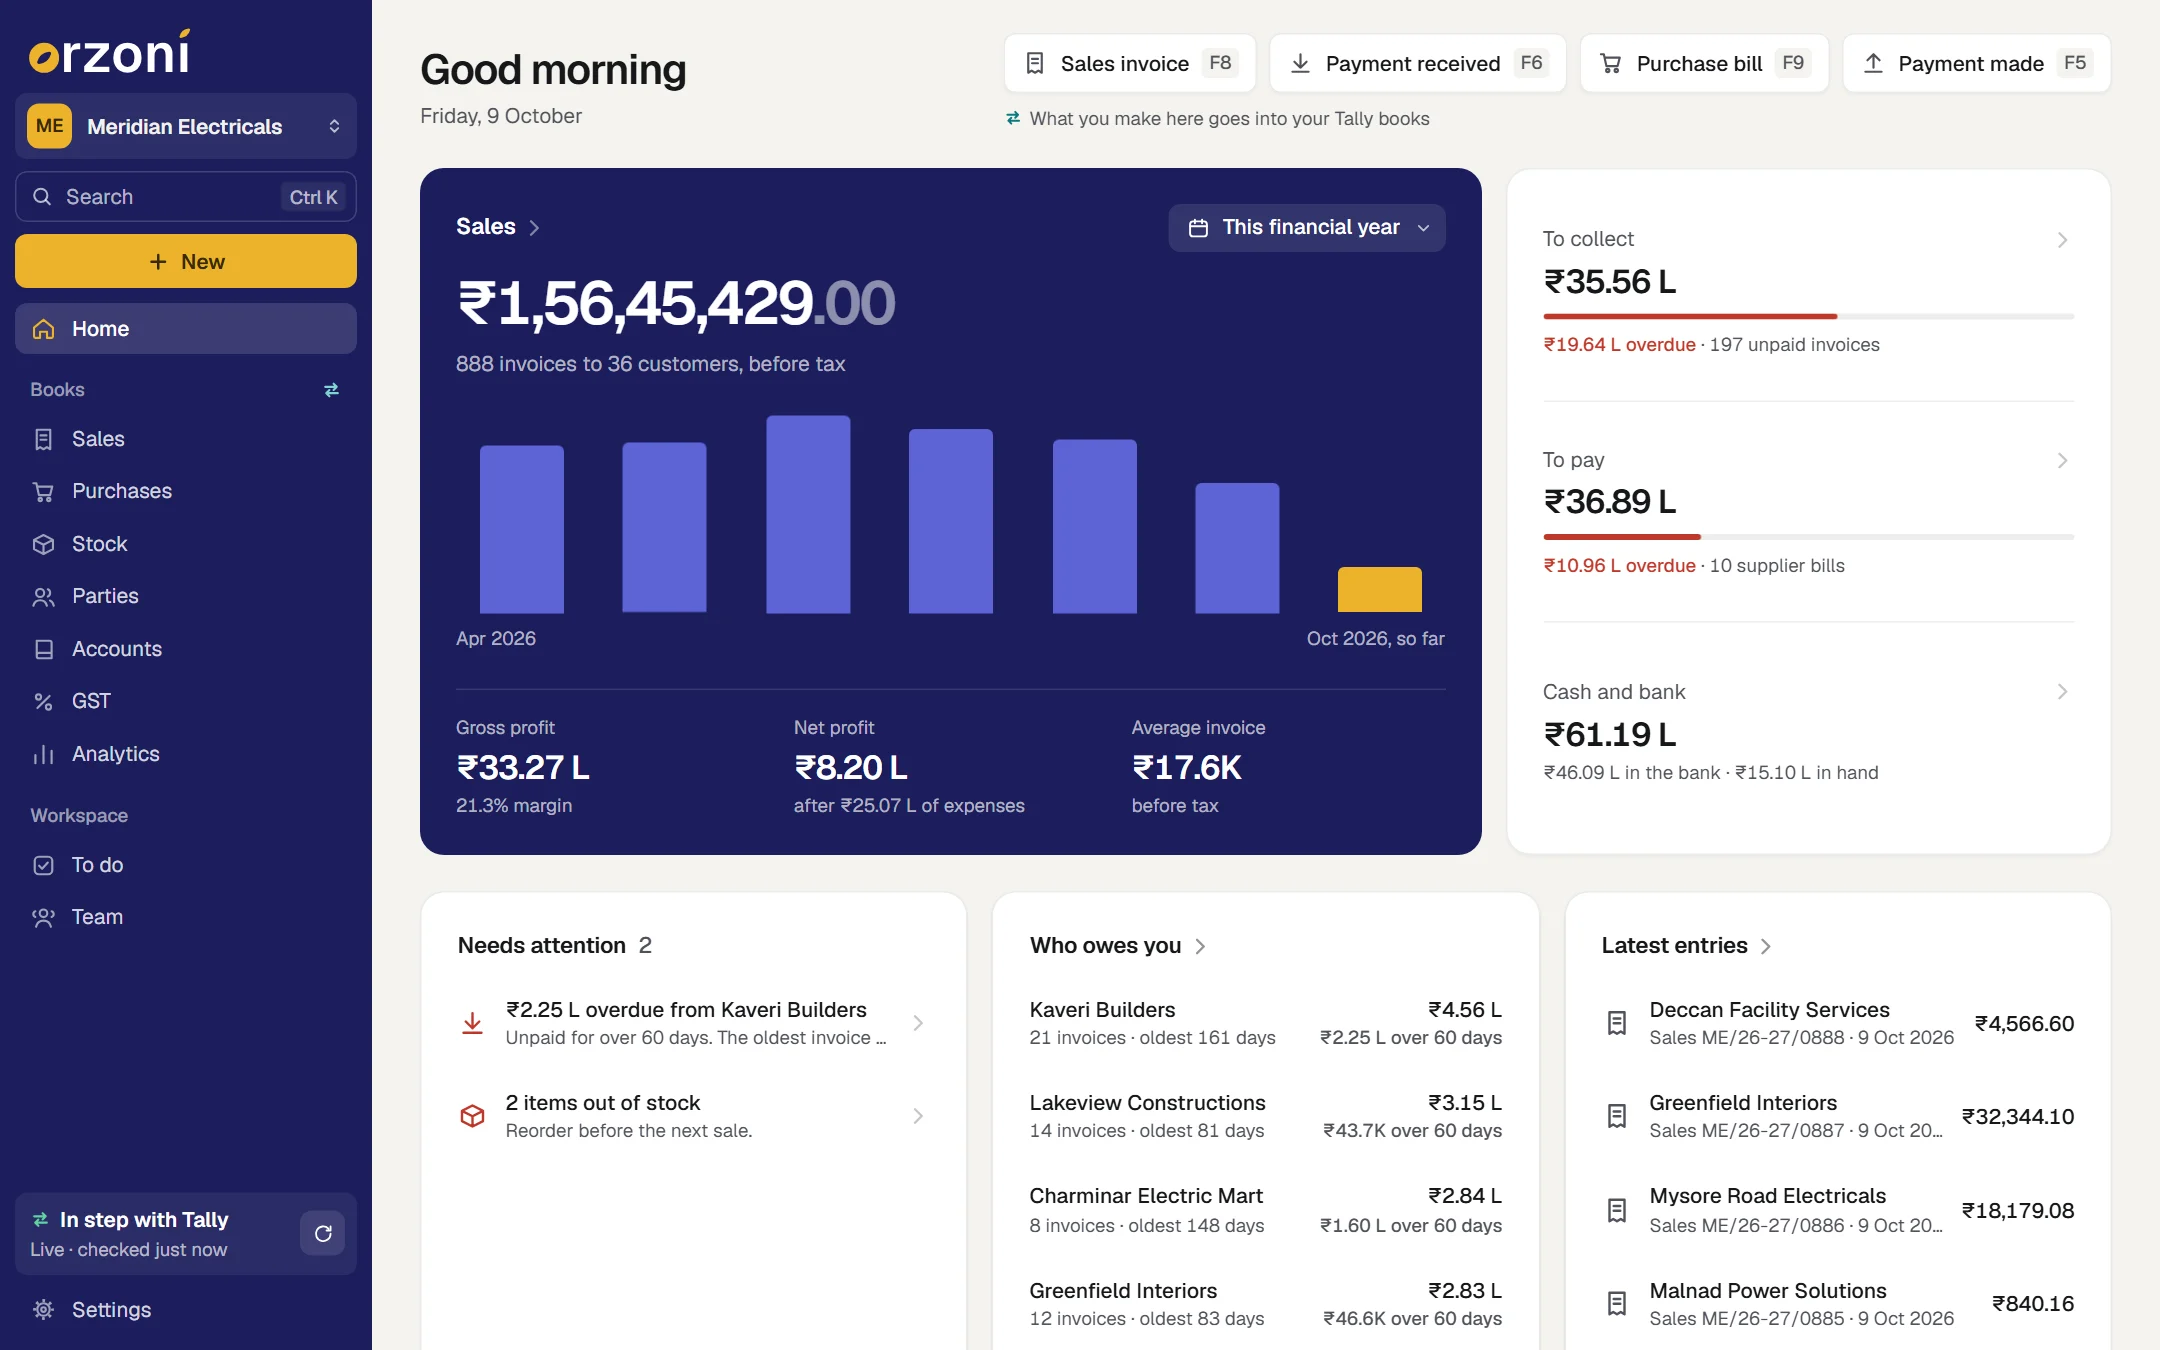Screen dimensions: 2160x1350
Task: Open the 2 items out of stock chevron
Action: tap(918, 1116)
